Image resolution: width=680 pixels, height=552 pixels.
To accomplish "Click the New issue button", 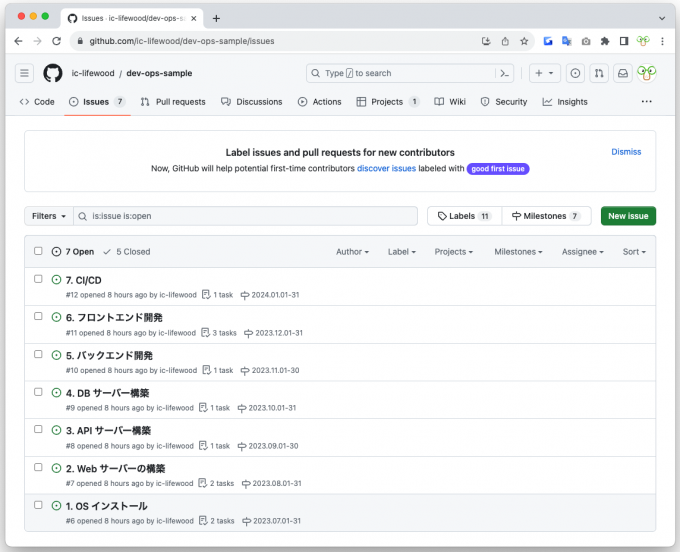I will point(628,216).
